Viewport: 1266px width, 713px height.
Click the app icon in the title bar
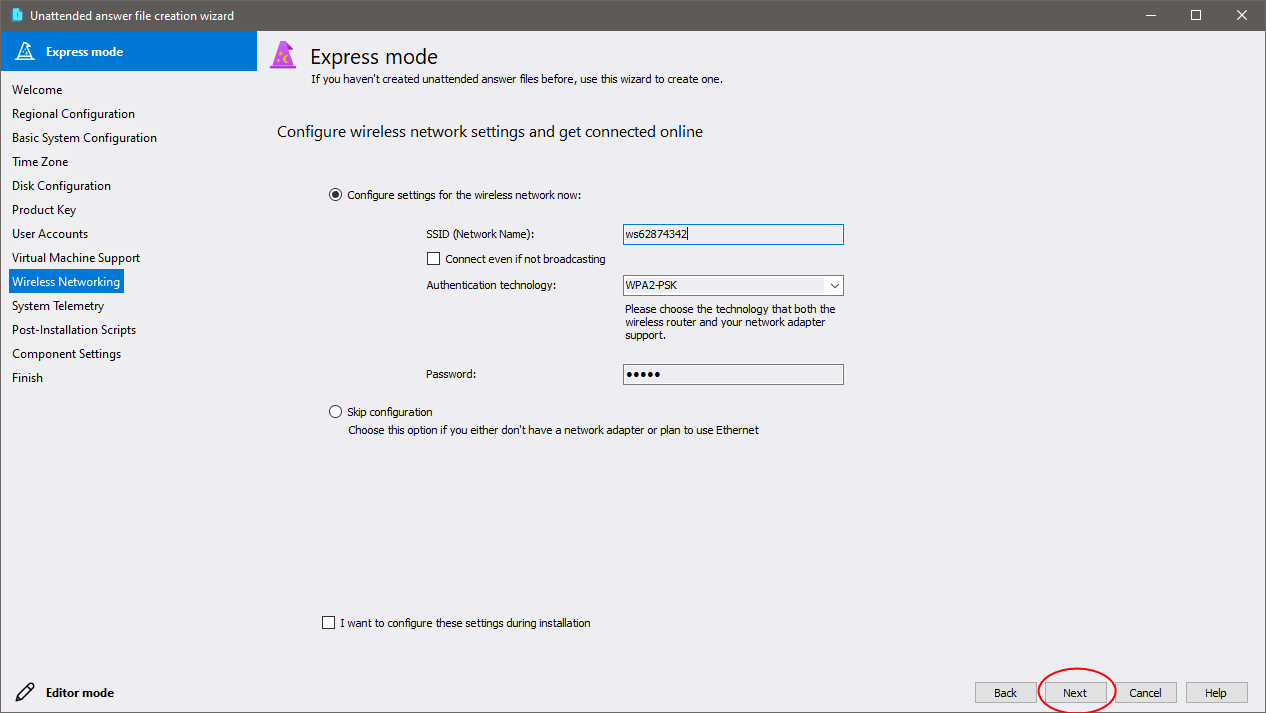(16, 15)
